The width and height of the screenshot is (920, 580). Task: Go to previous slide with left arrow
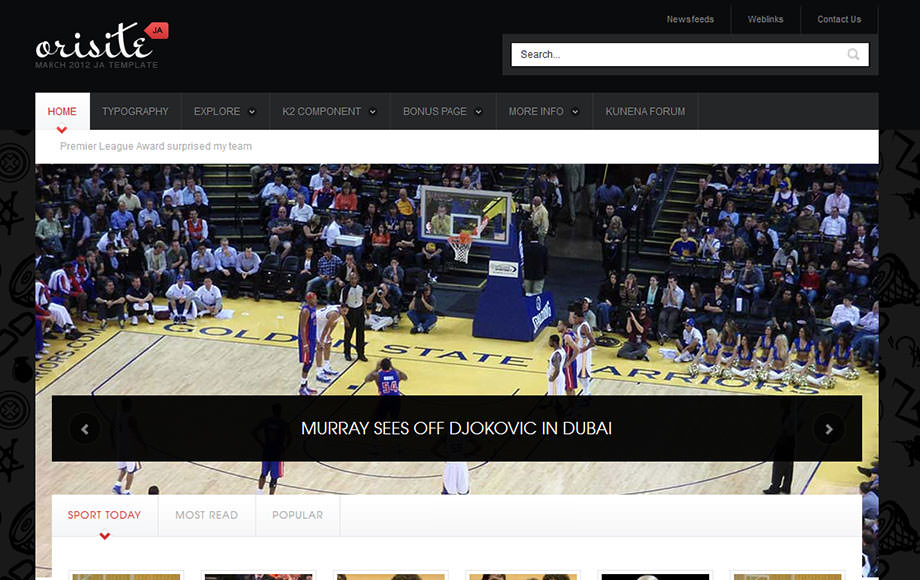coord(85,429)
